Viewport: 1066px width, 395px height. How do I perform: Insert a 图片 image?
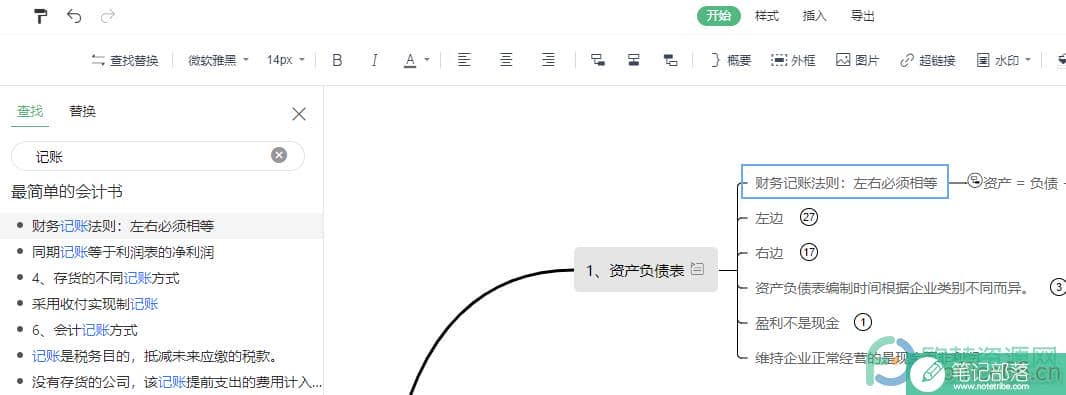click(857, 61)
